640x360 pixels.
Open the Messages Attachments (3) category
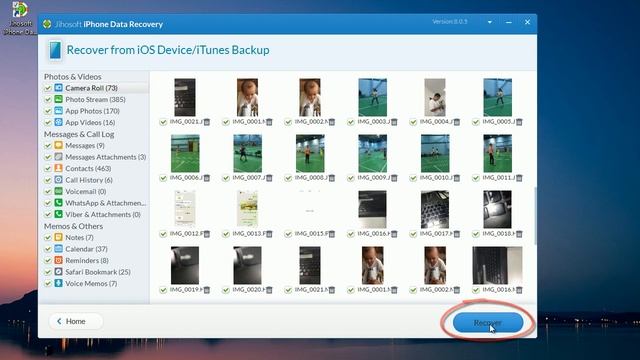pos(106,157)
